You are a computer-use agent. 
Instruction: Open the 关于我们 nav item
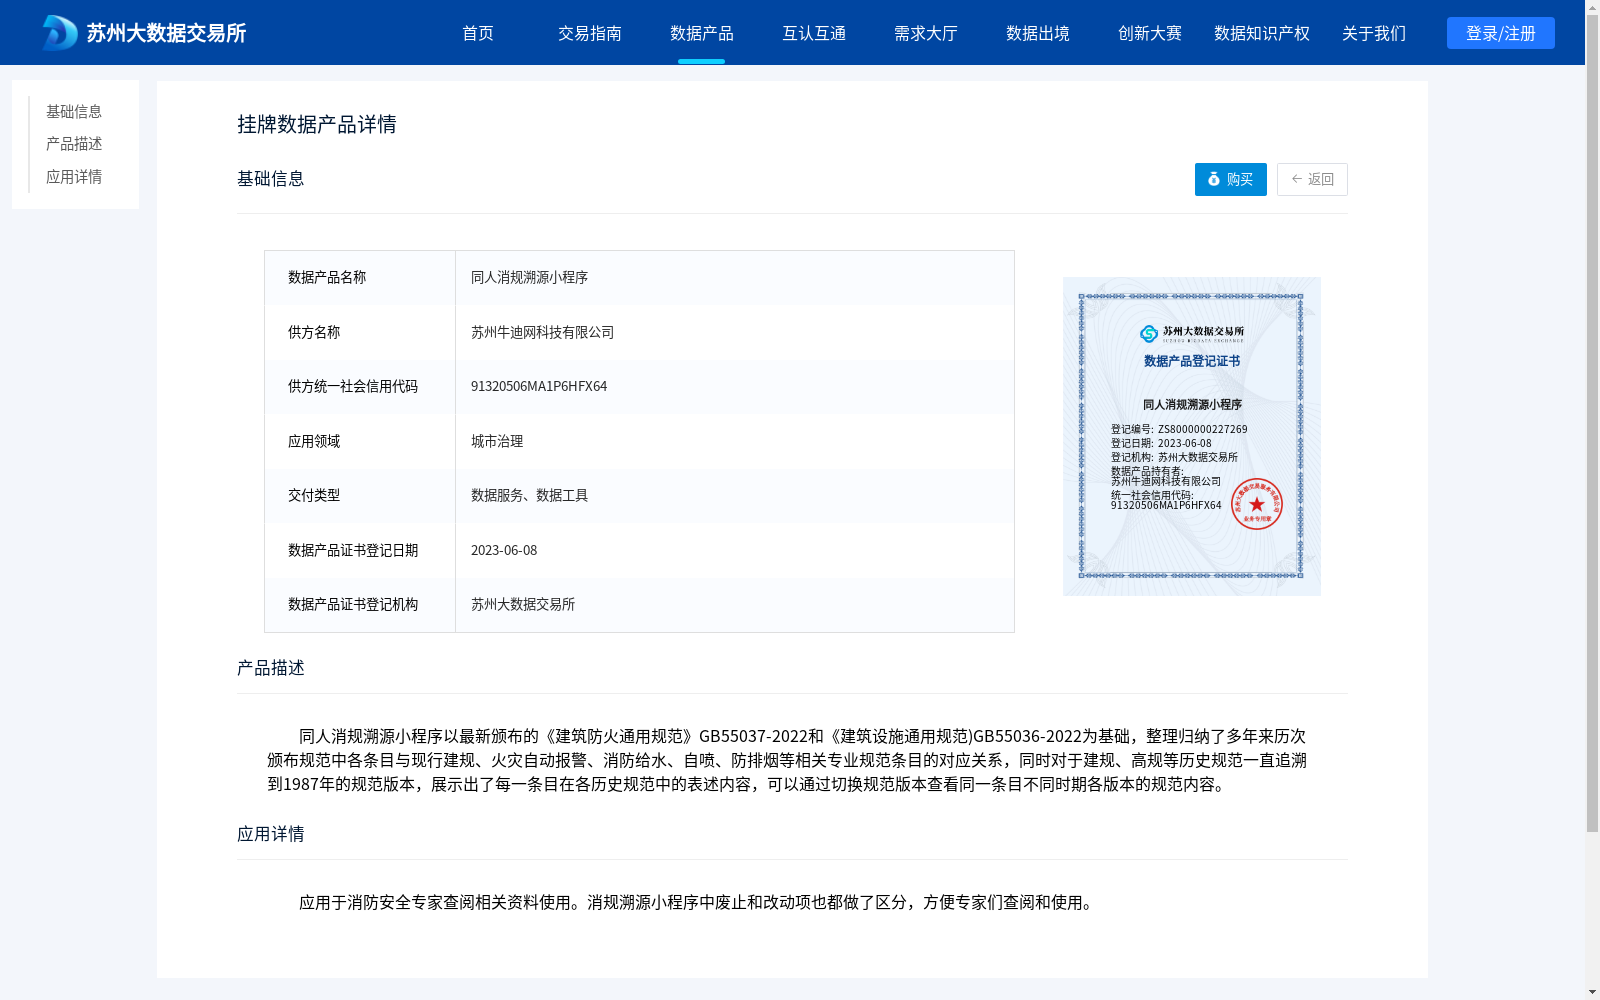(1374, 33)
